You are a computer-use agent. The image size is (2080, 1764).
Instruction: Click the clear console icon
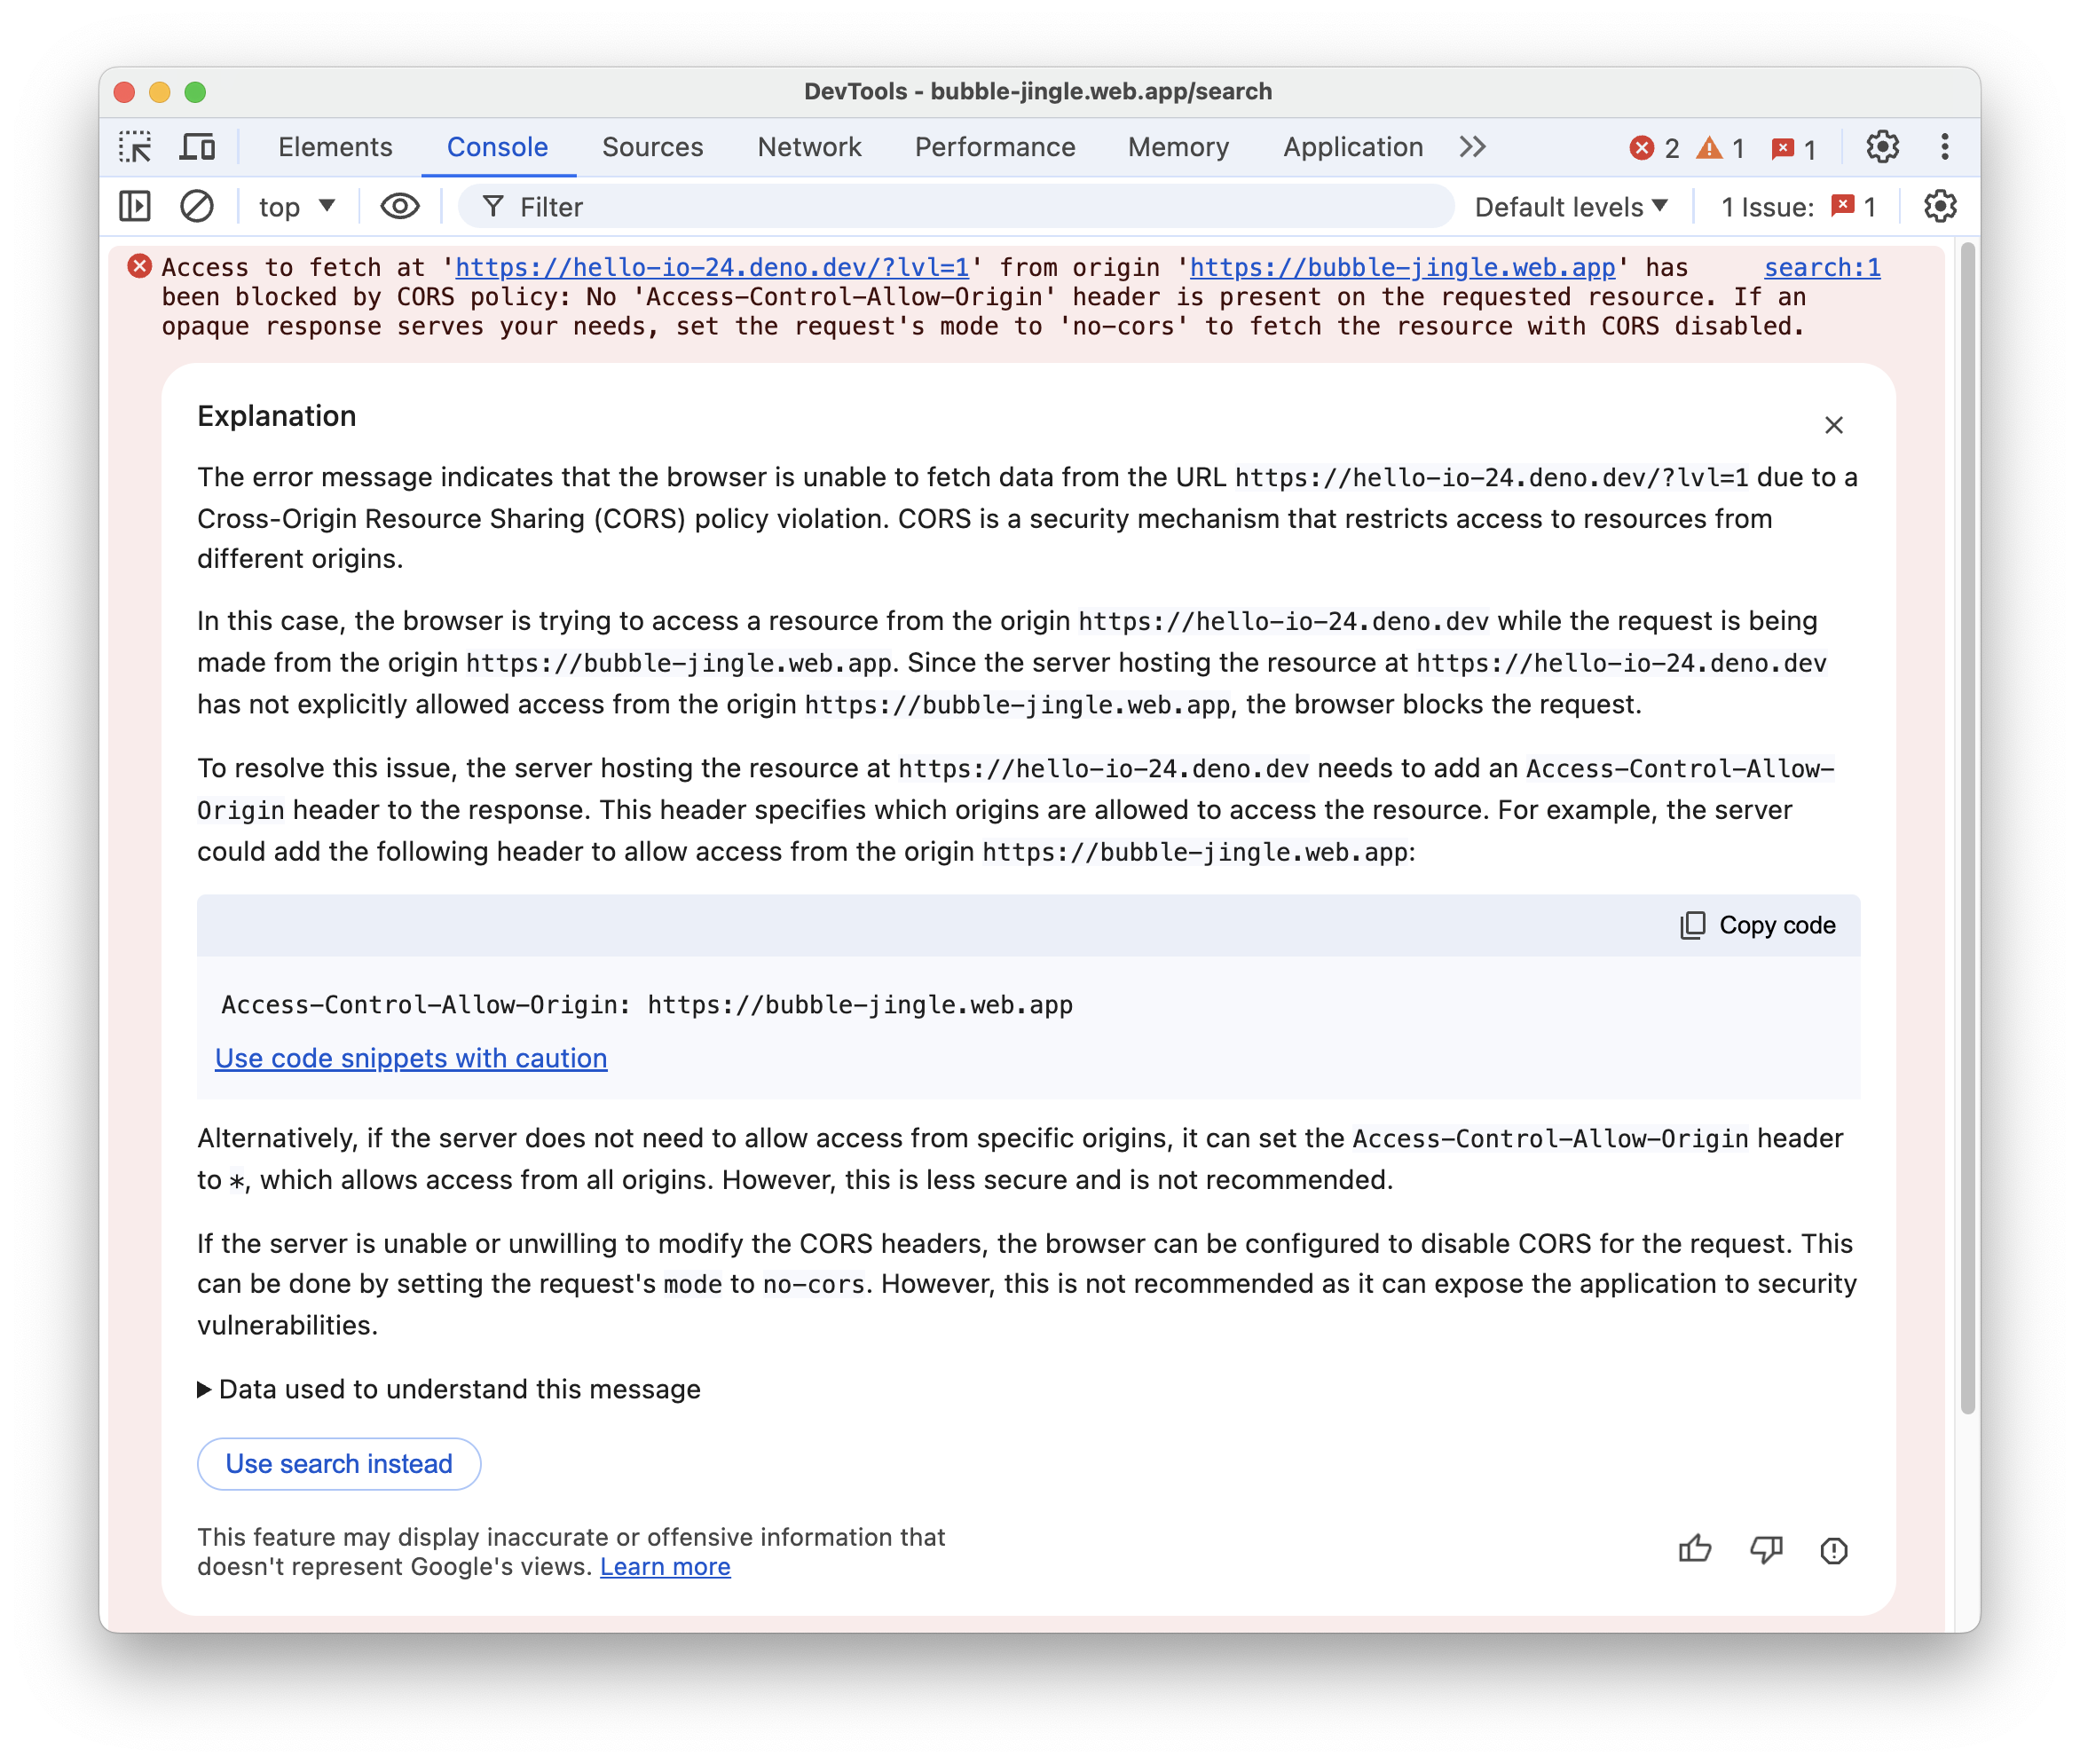(196, 209)
